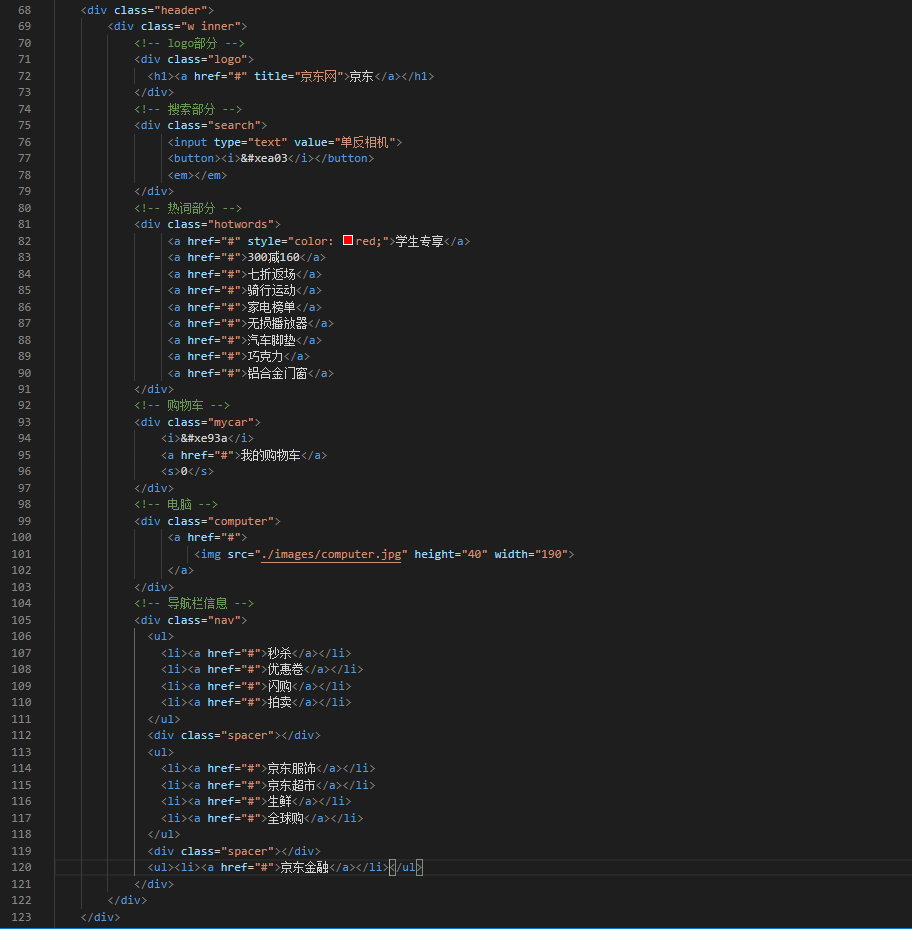The height and width of the screenshot is (929, 912).
Task: Click class value "computer" on line 99
Action: (x=241, y=521)
